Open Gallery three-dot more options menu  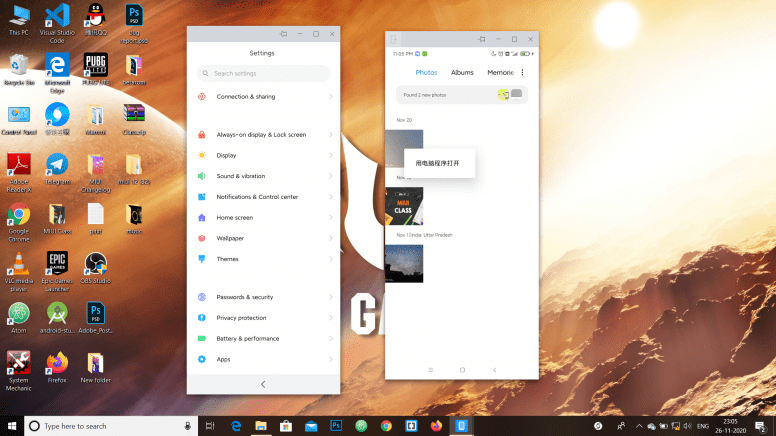522,72
